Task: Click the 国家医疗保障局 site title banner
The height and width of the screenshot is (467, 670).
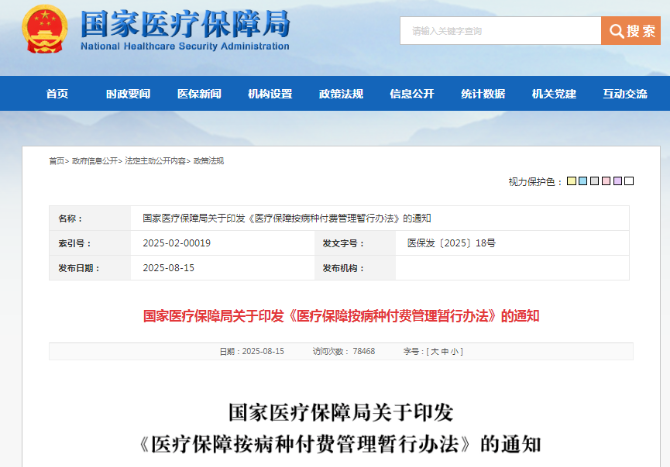Action: pos(185,24)
